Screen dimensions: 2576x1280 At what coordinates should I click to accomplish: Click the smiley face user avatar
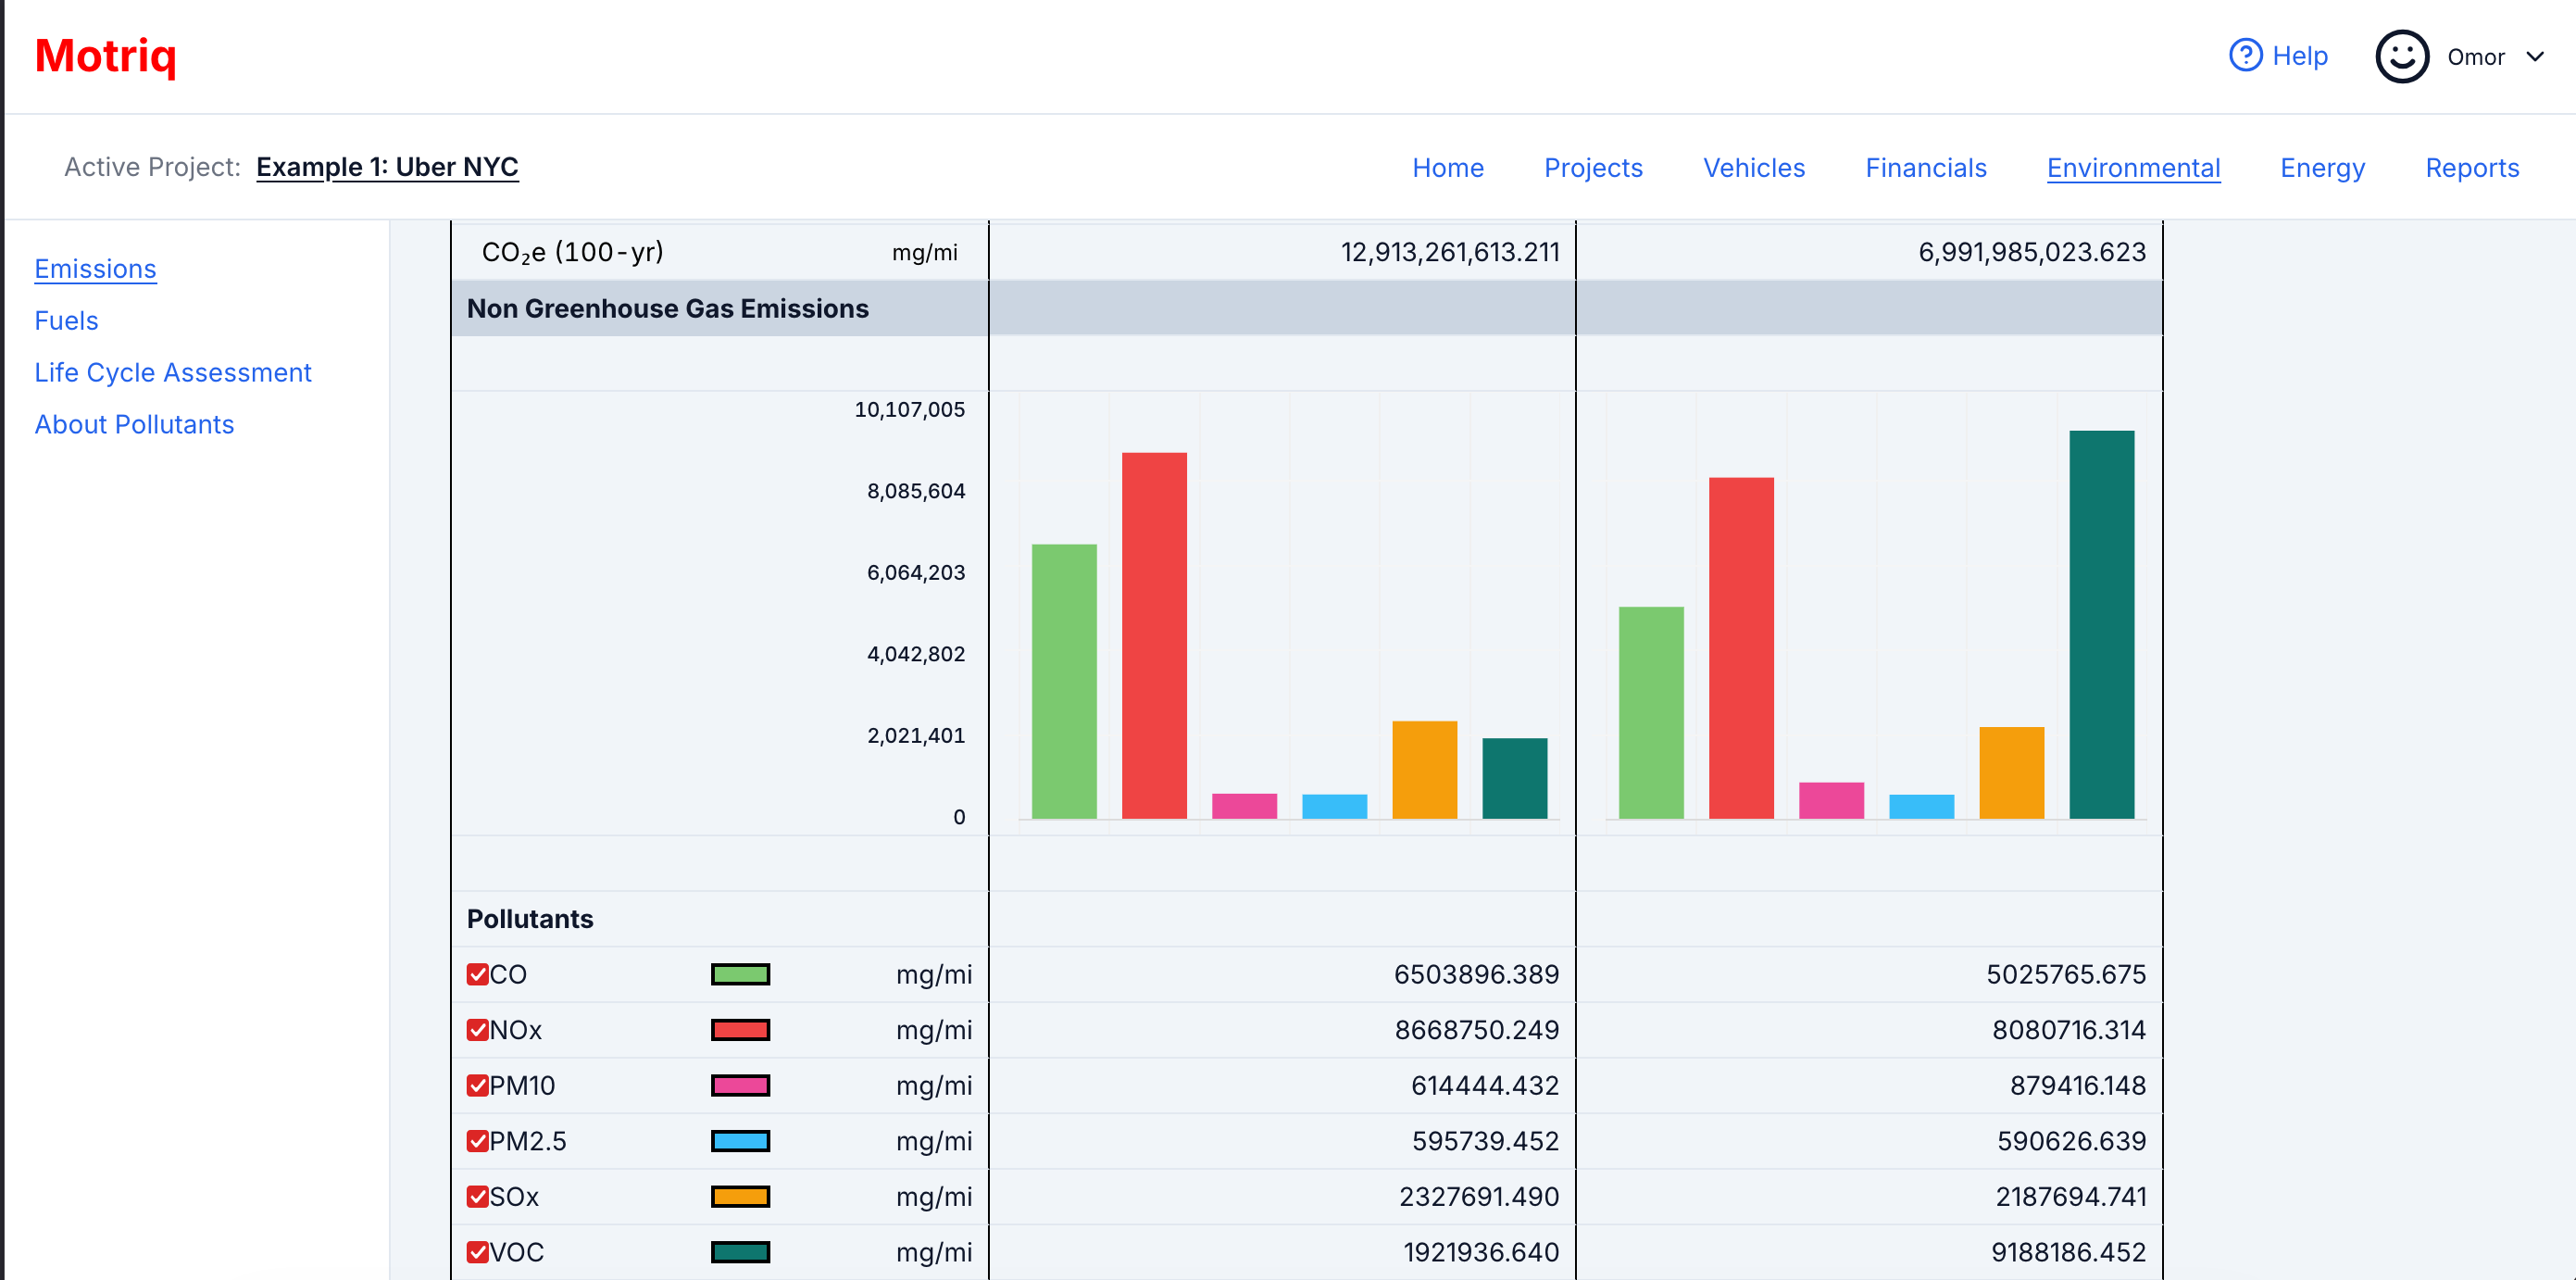coord(2401,57)
